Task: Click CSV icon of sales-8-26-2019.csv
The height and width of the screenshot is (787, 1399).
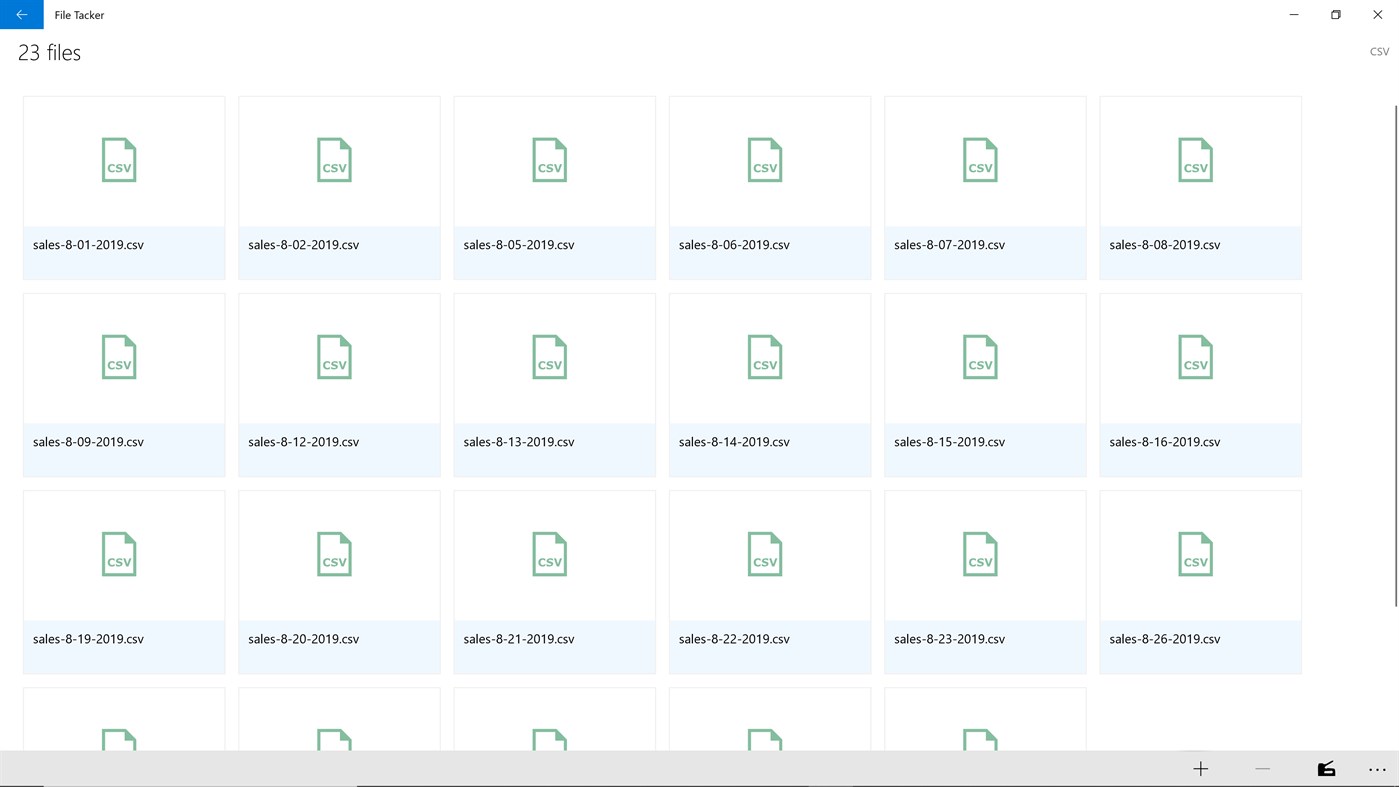Action: click(1196, 554)
